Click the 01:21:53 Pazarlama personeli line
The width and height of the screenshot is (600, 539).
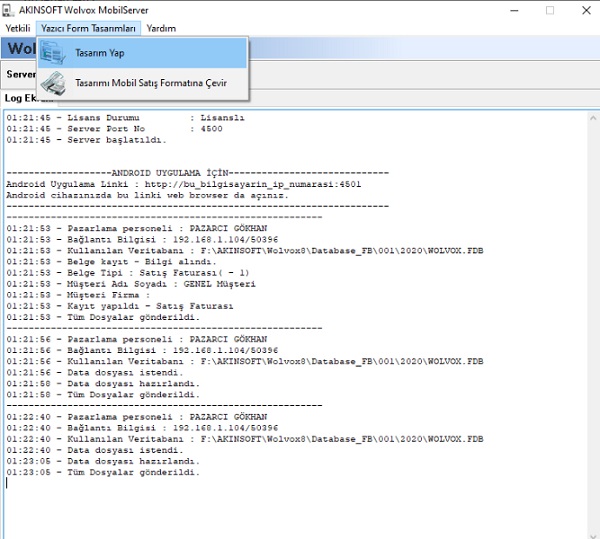coord(137,228)
